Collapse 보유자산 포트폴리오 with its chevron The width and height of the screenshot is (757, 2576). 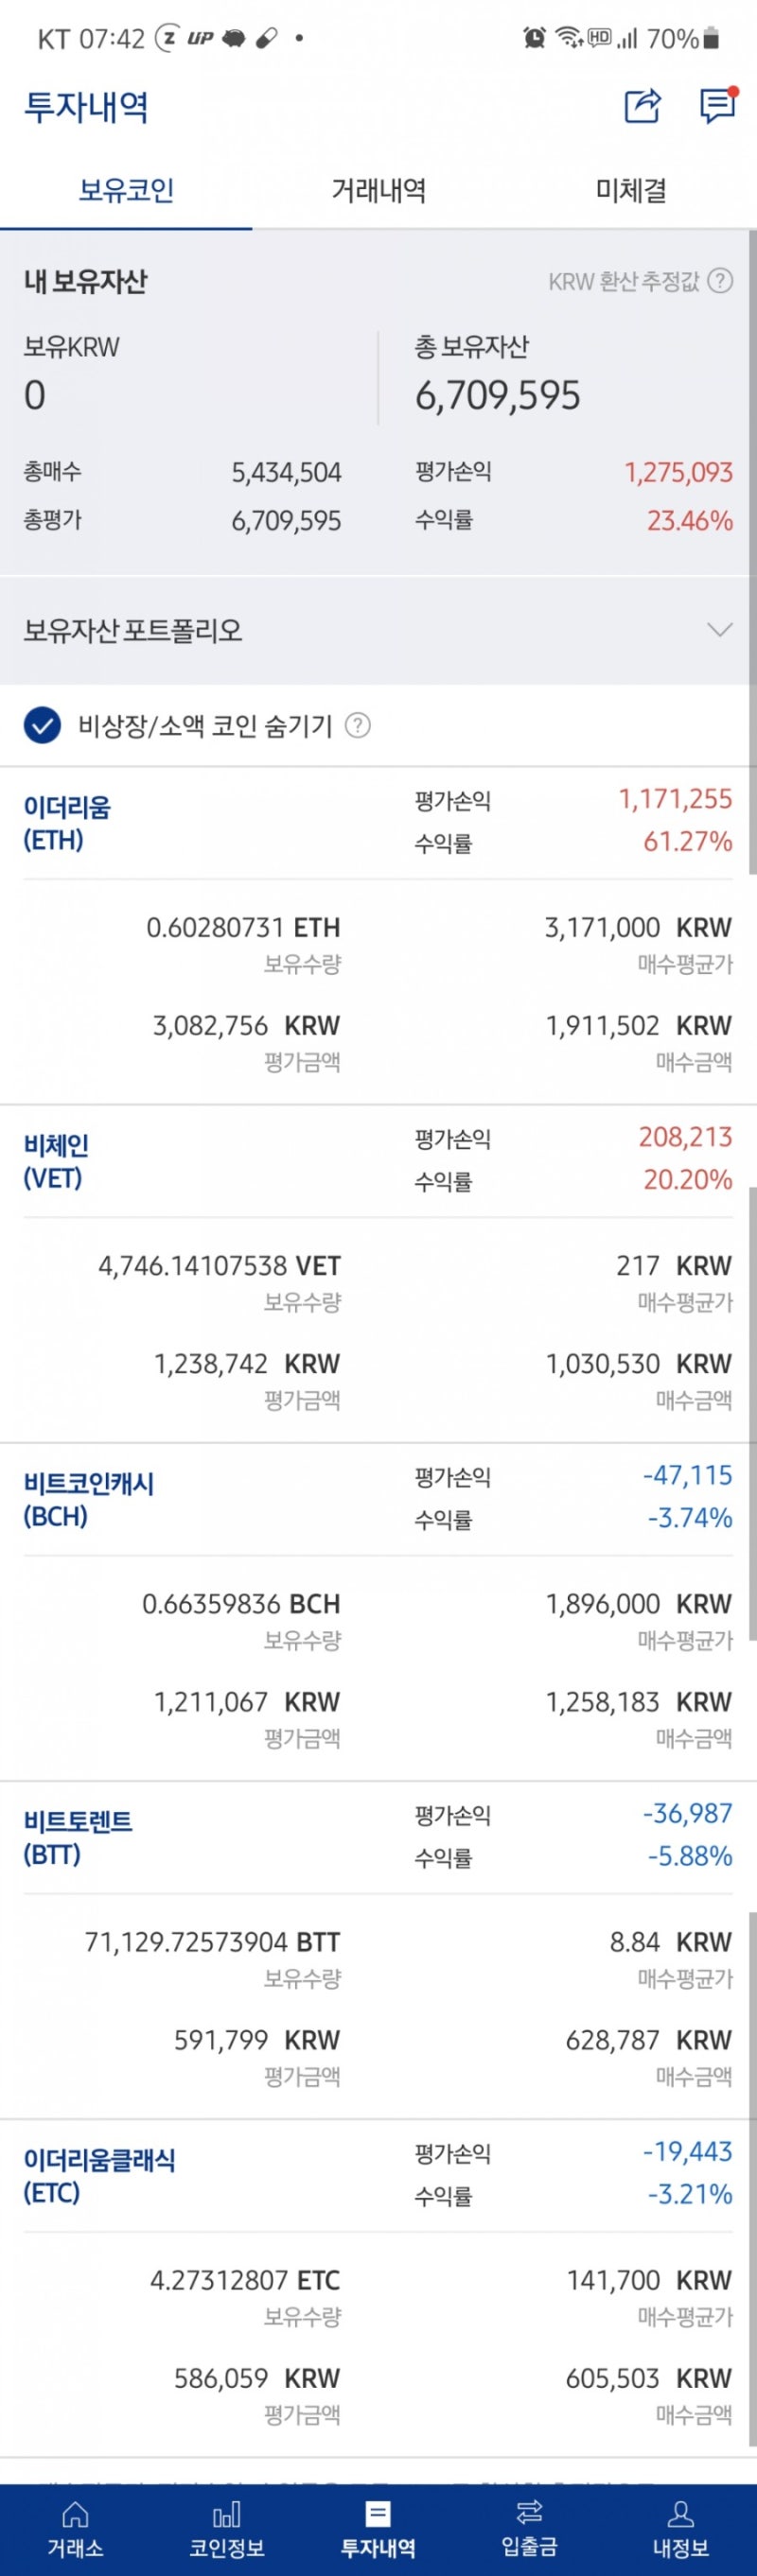(x=716, y=630)
